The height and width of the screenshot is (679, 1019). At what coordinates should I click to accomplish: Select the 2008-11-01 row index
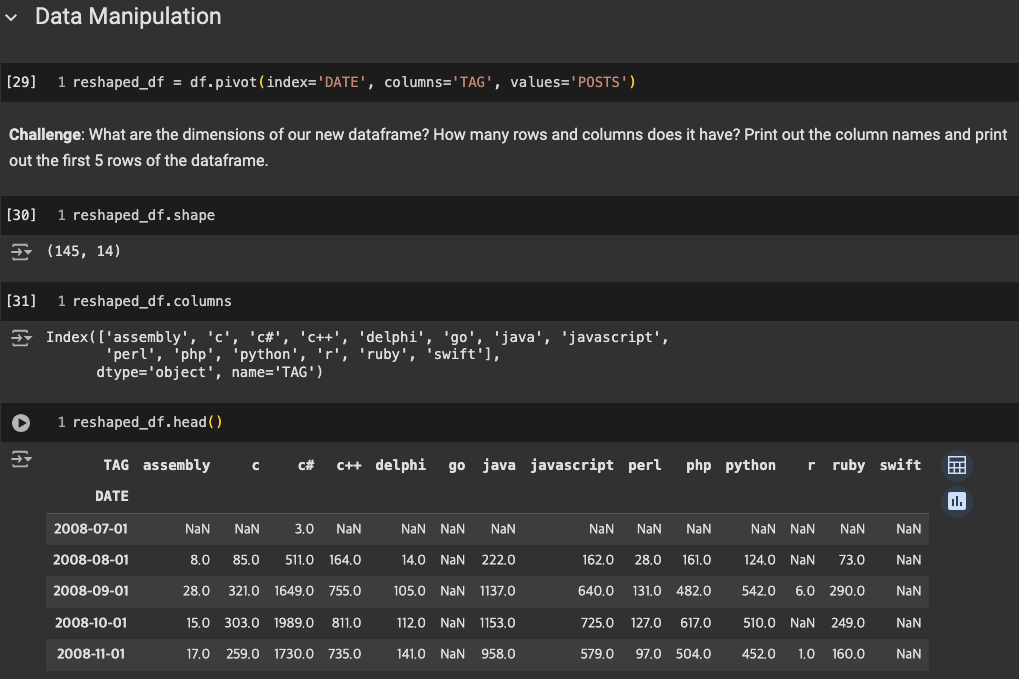[91, 654]
